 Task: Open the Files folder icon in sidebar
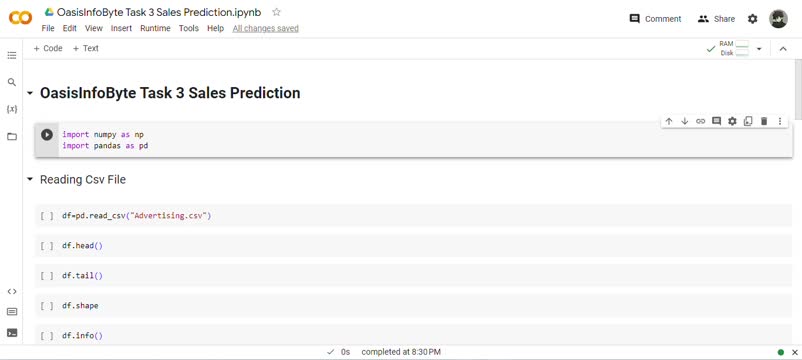click(12, 137)
